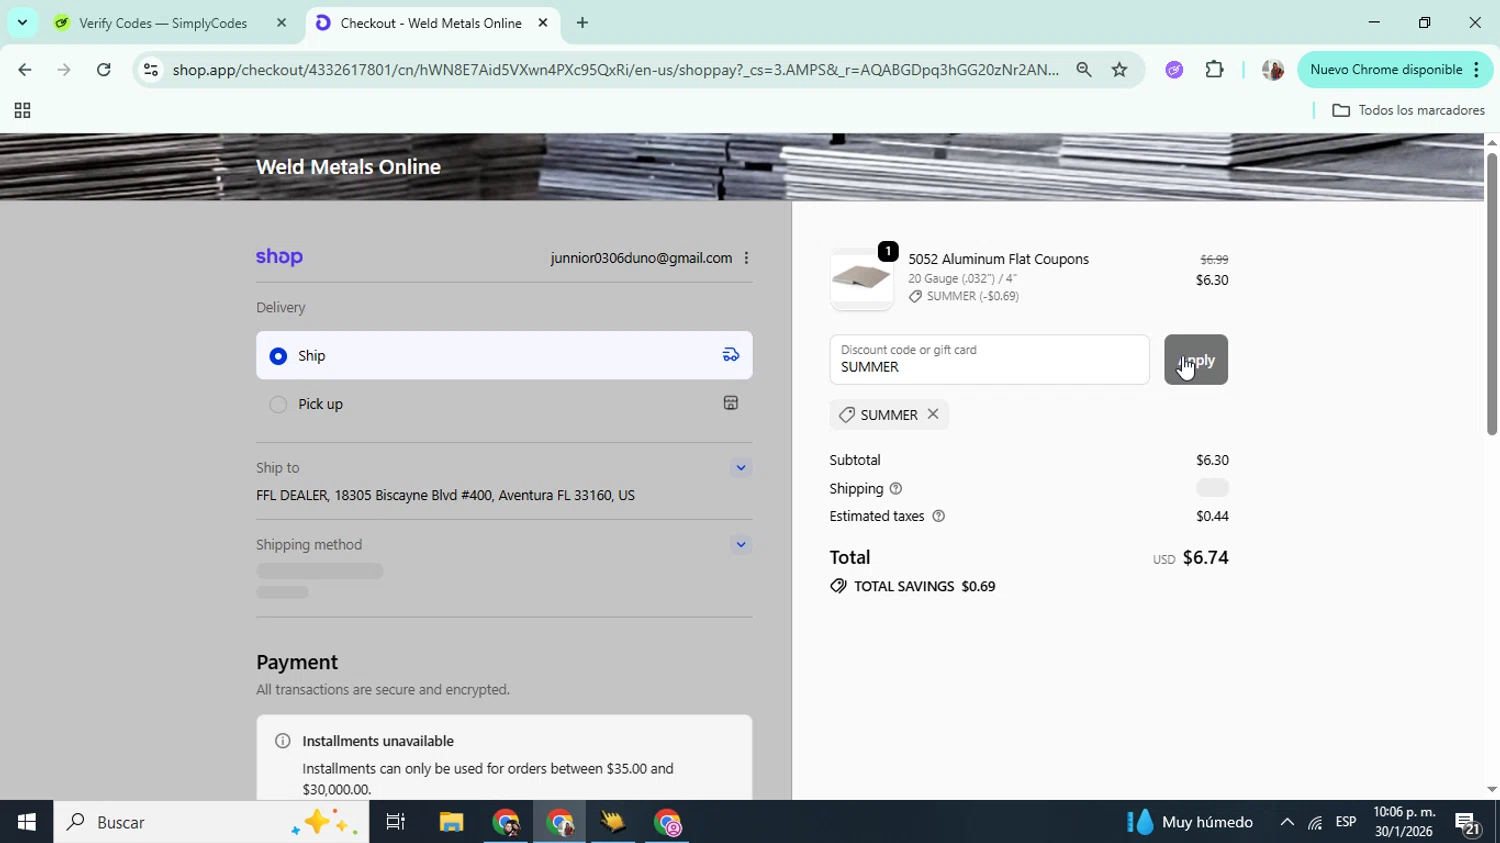
Task: Show hidden system tray icons
Action: point(1286,822)
